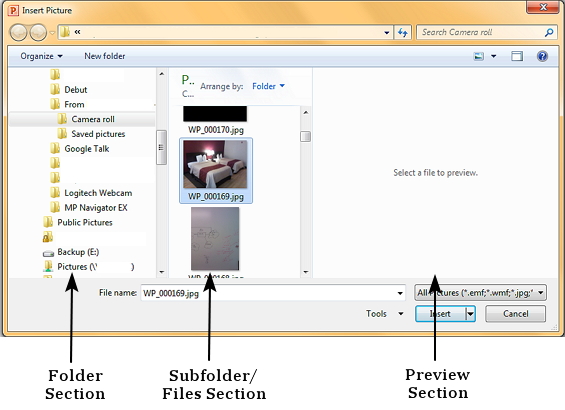The height and width of the screenshot is (410, 565).
Task: Click the Insert button
Action: (440, 314)
